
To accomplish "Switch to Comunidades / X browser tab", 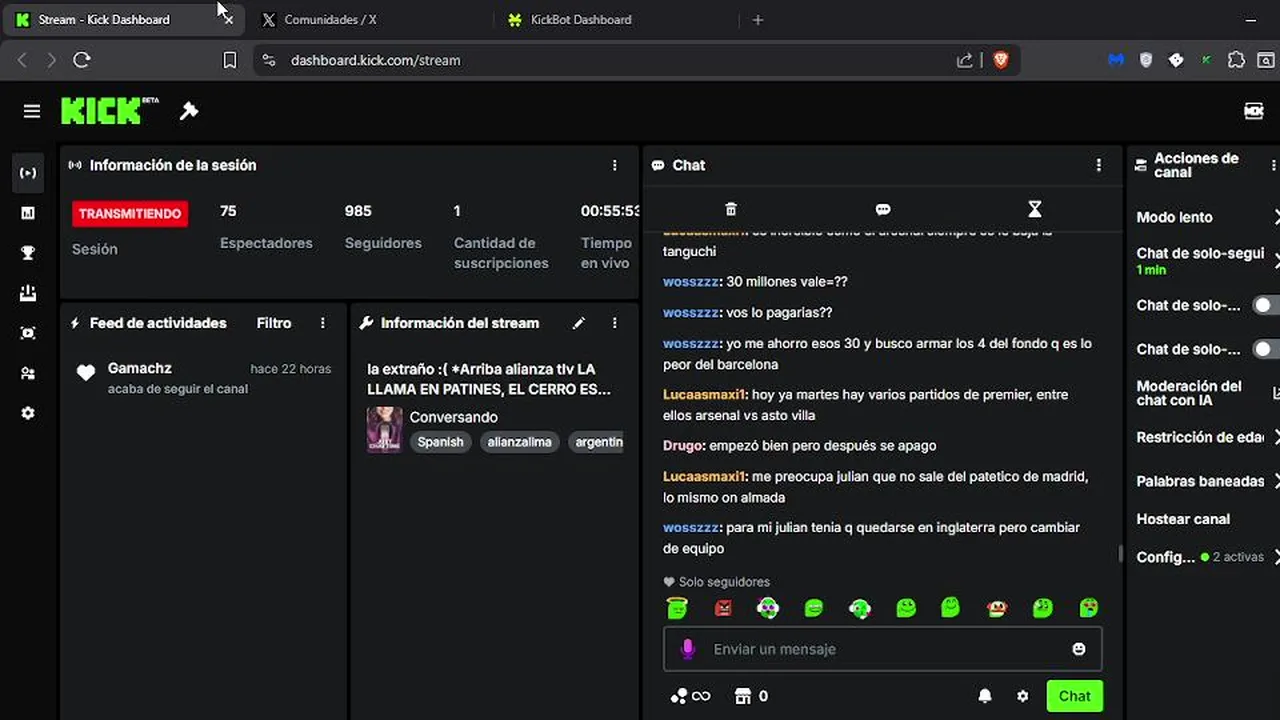I will [x=365, y=19].
